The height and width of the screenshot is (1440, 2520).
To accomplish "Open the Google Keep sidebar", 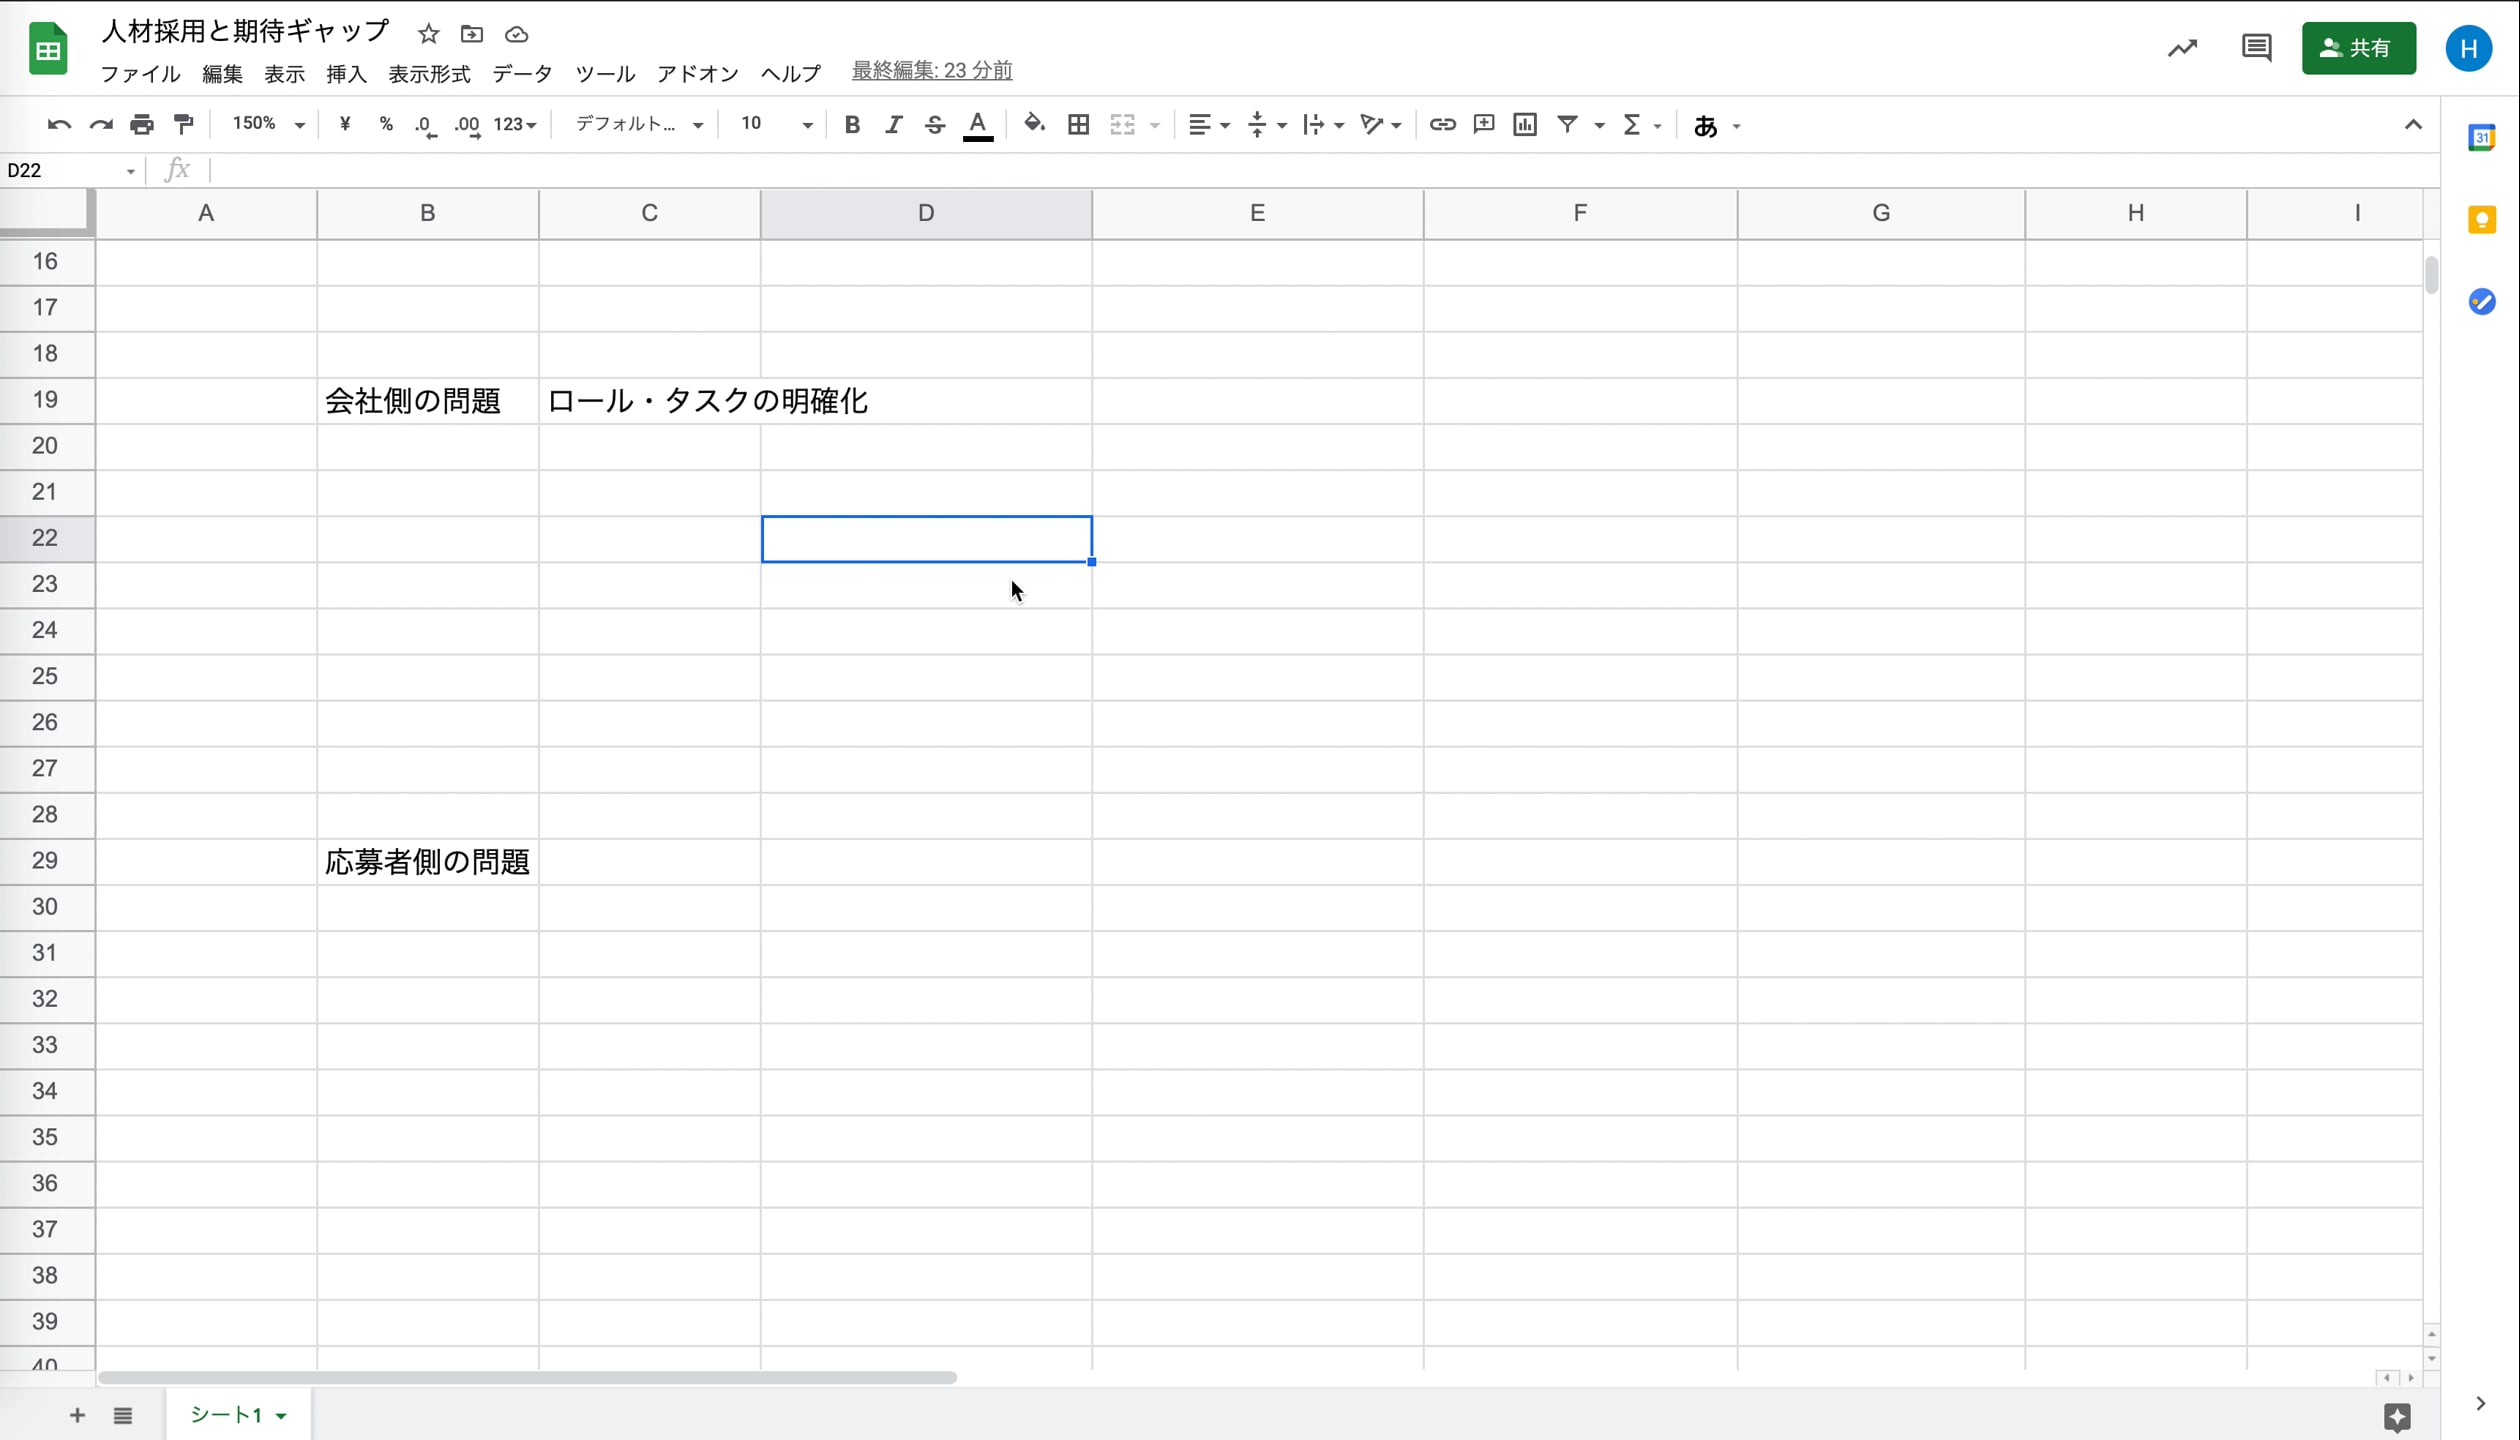I will point(2481,219).
